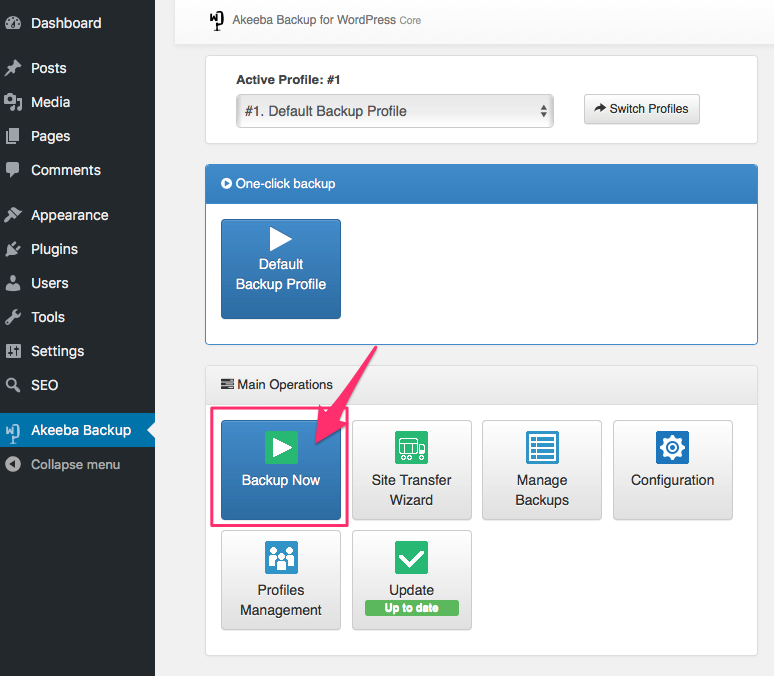Click the Profiles Management people icon
The height and width of the screenshot is (676, 774).
tap(281, 557)
